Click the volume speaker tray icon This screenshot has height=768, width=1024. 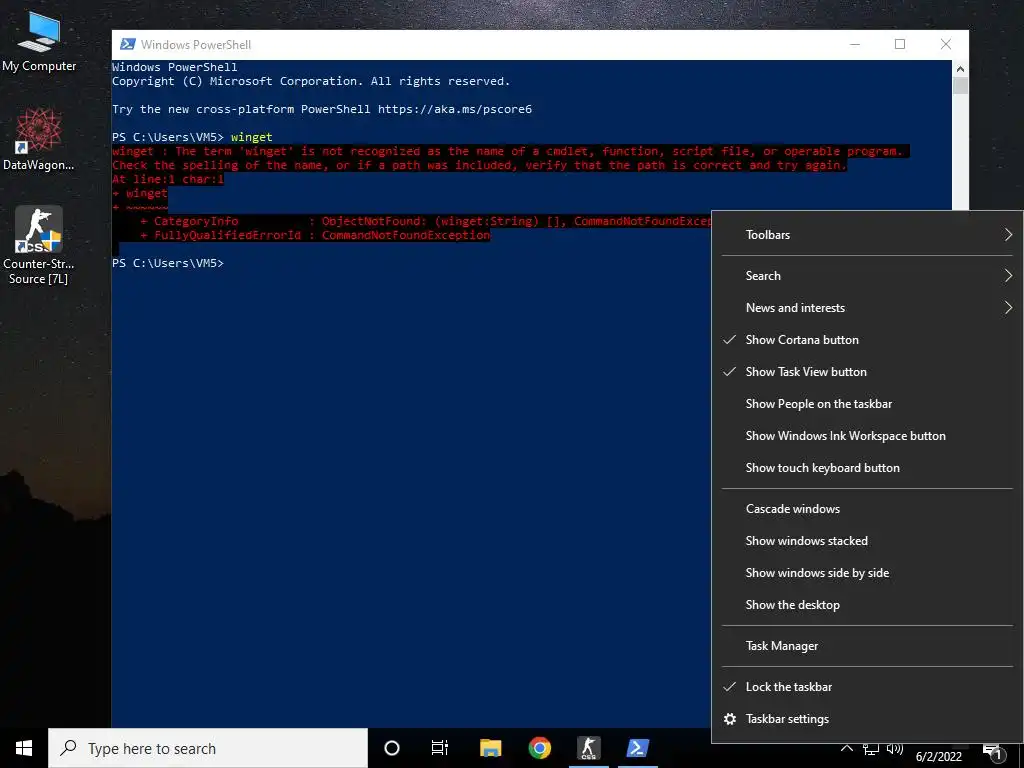tap(895, 750)
